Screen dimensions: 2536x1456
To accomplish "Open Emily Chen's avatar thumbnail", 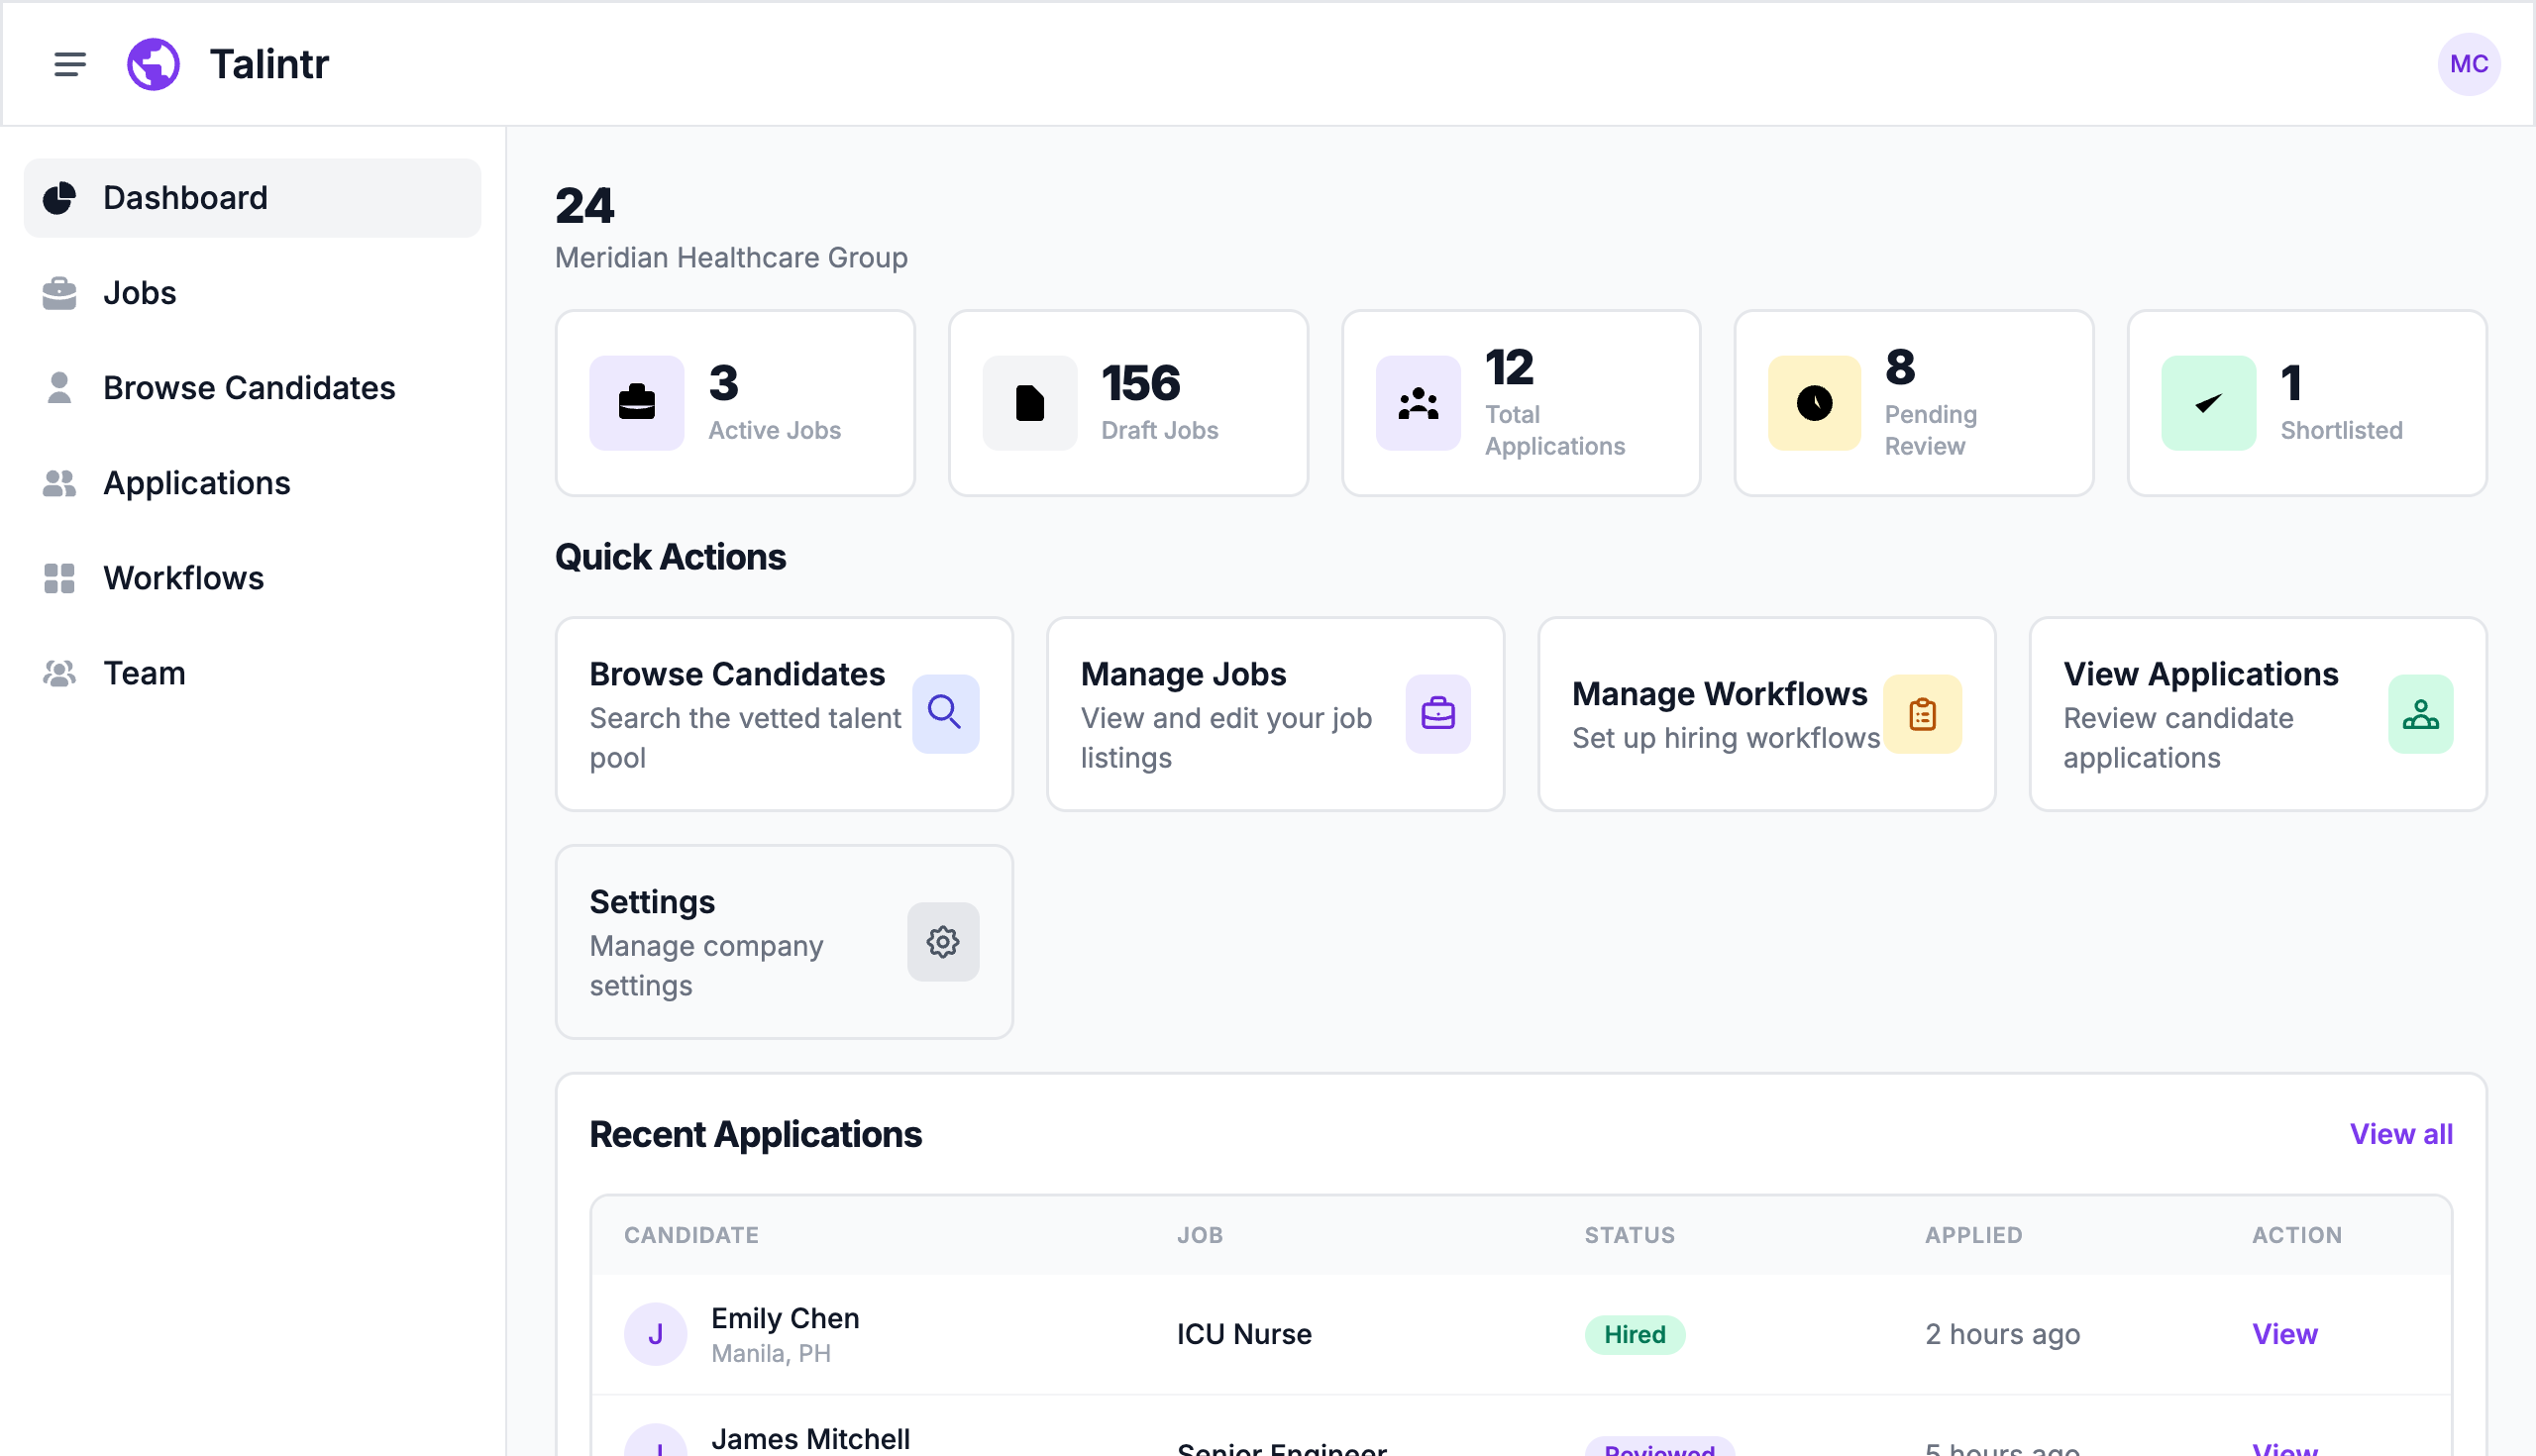I will [657, 1334].
